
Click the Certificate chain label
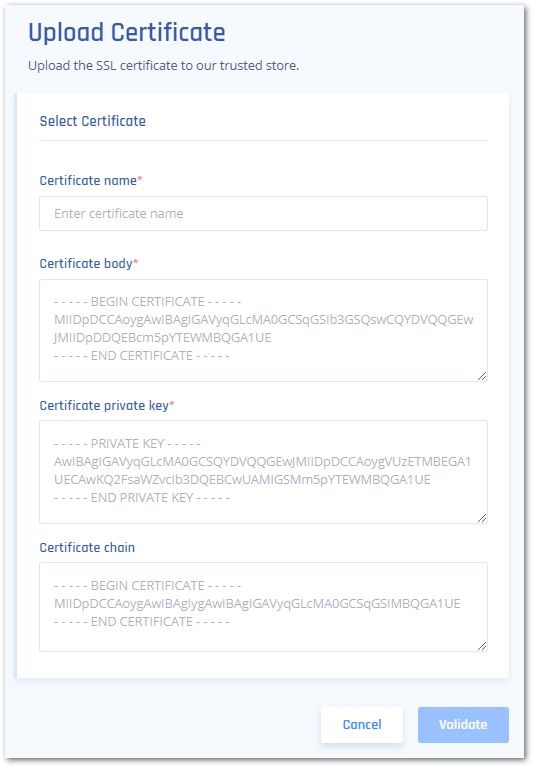87,547
